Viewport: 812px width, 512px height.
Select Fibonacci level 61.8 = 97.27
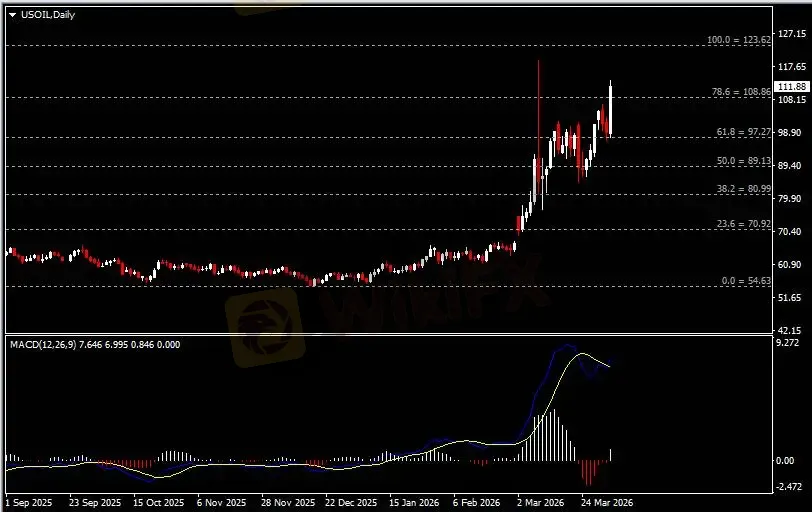744,132
